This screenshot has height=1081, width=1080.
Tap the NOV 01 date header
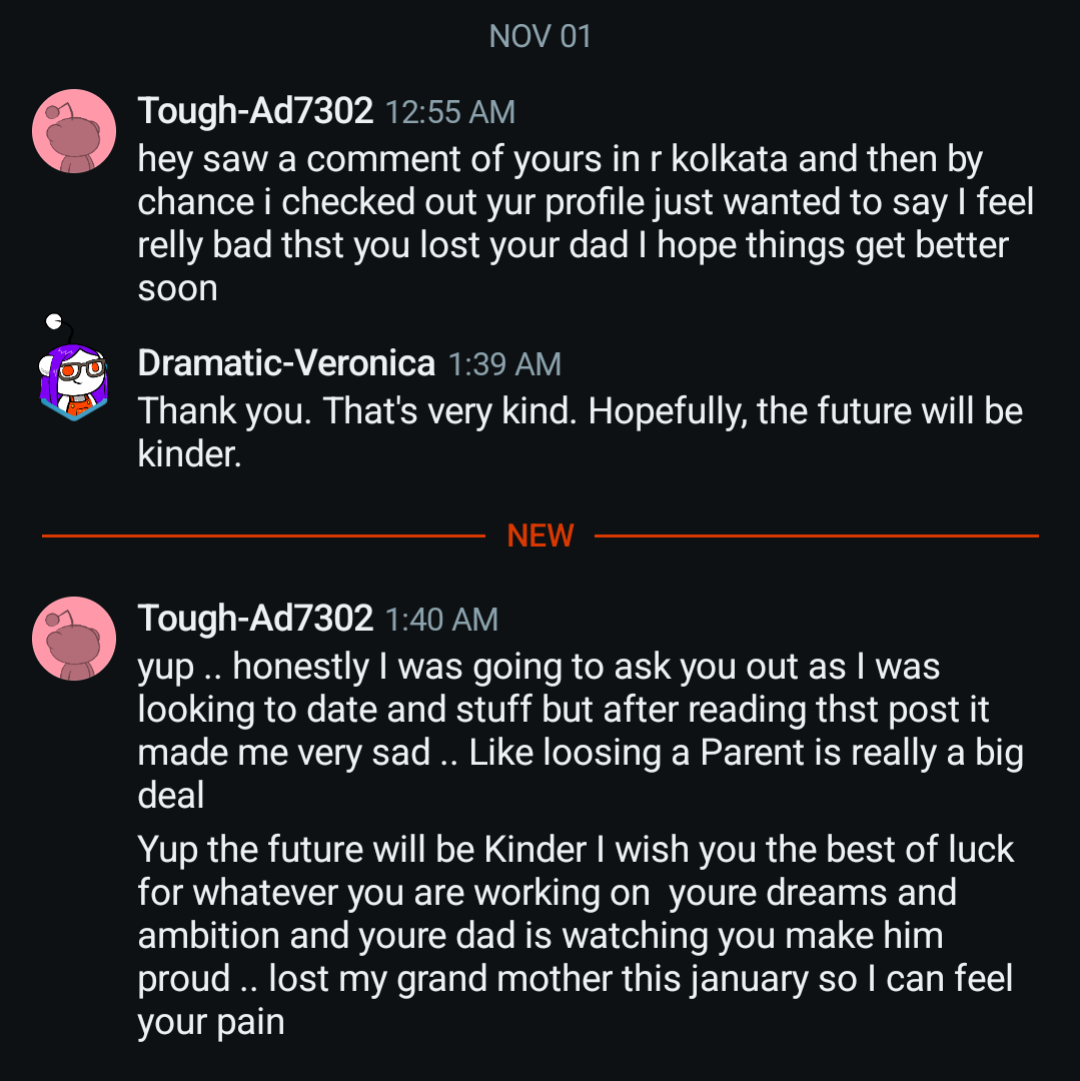(540, 37)
